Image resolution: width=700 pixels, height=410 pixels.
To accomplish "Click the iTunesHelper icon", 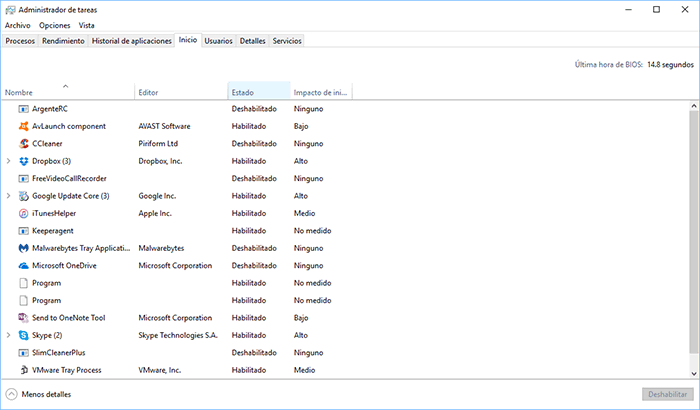I will [x=23, y=213].
